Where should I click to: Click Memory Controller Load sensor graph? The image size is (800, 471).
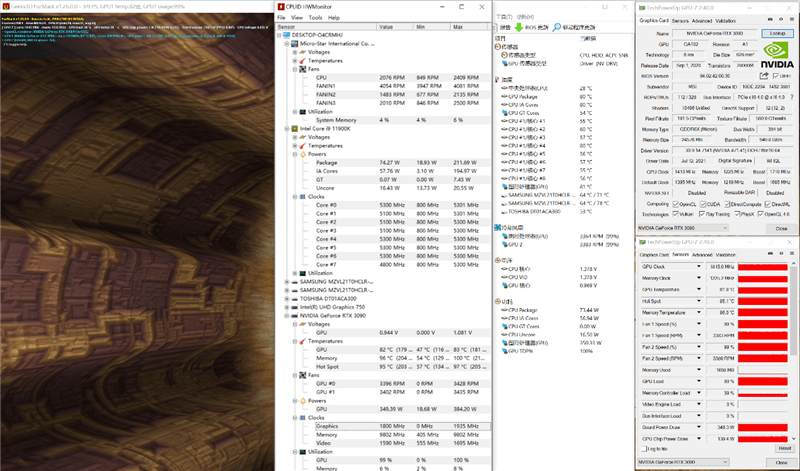tap(763, 393)
